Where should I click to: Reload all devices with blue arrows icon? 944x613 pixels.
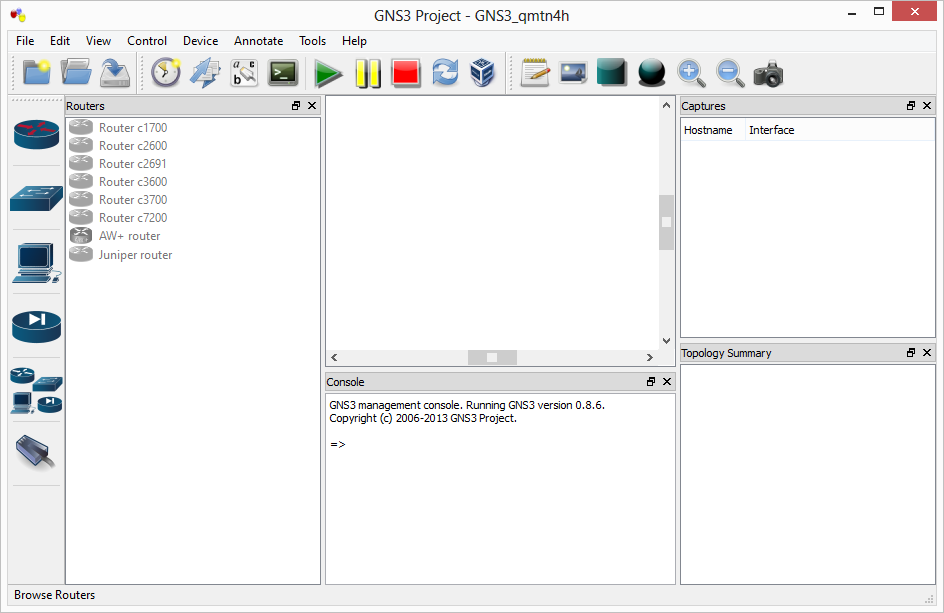[x=445, y=73]
